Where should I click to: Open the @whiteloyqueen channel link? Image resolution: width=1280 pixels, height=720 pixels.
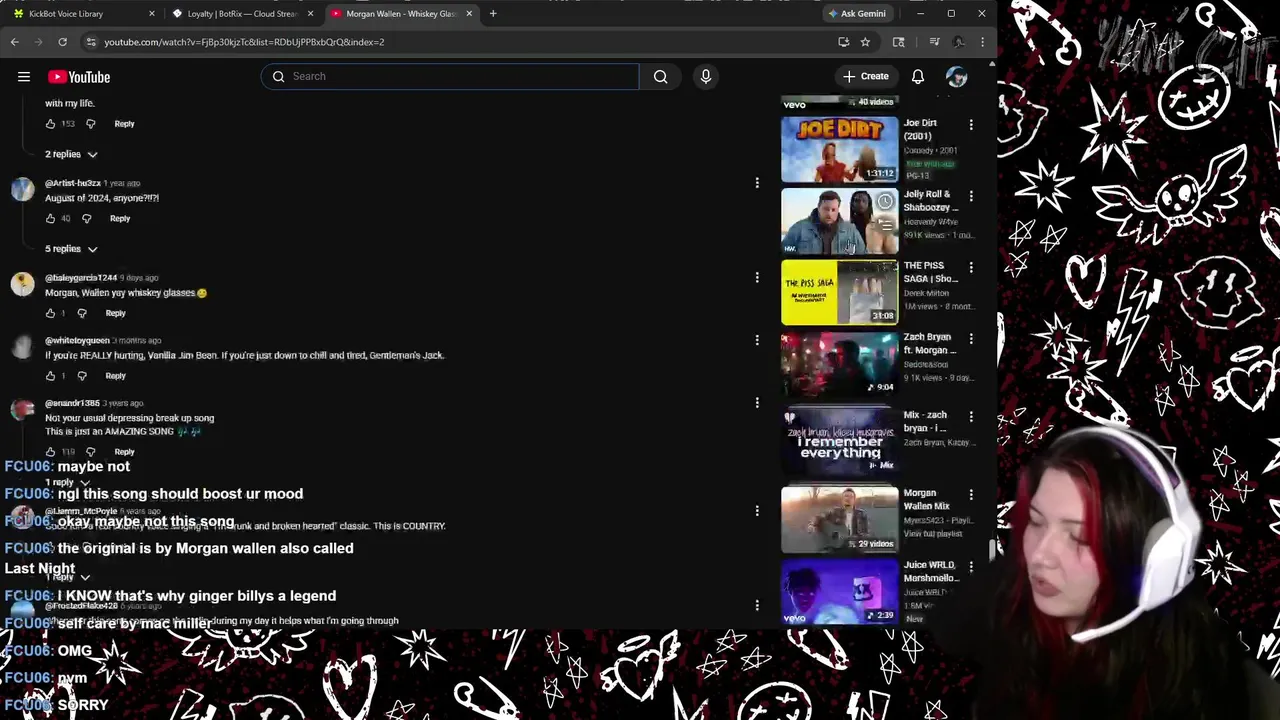coord(77,341)
